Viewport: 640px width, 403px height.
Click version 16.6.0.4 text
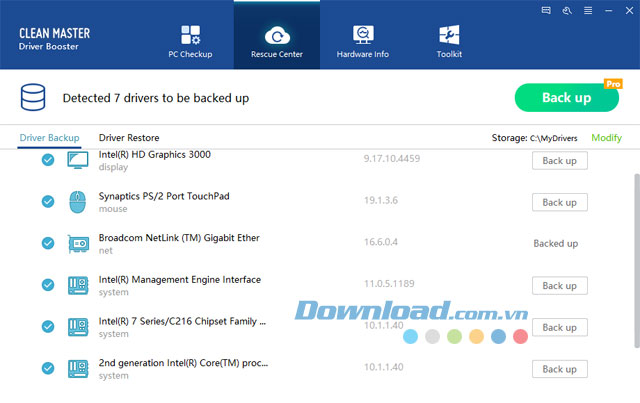coord(381,242)
